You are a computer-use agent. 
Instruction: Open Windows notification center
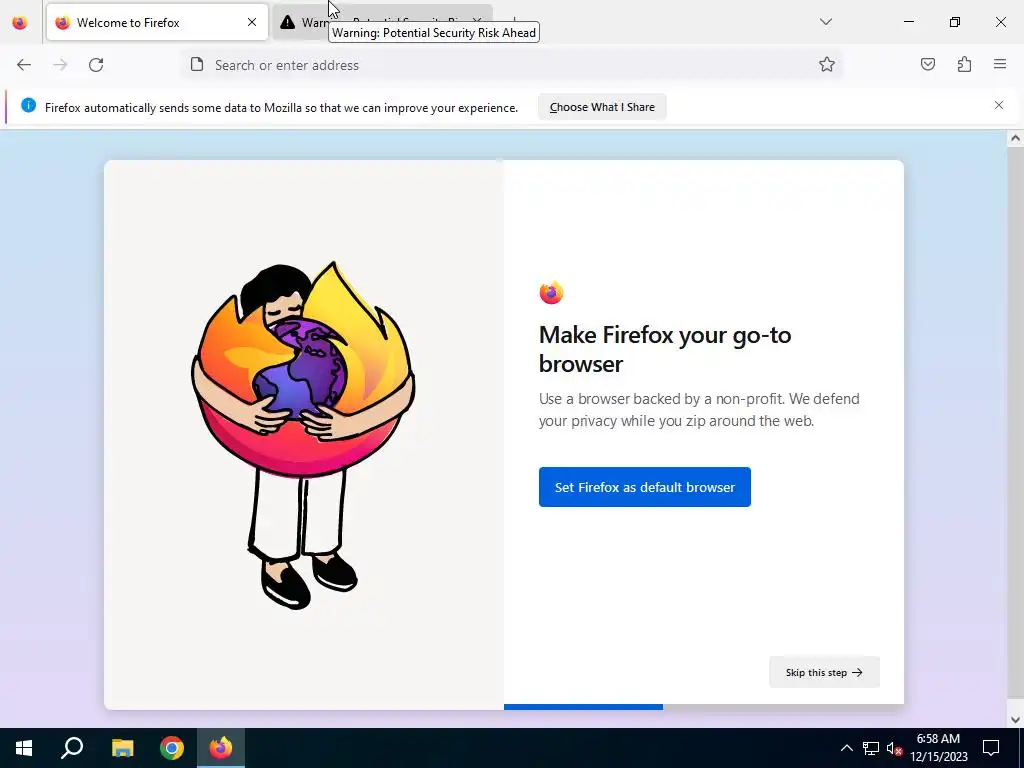pos(991,748)
